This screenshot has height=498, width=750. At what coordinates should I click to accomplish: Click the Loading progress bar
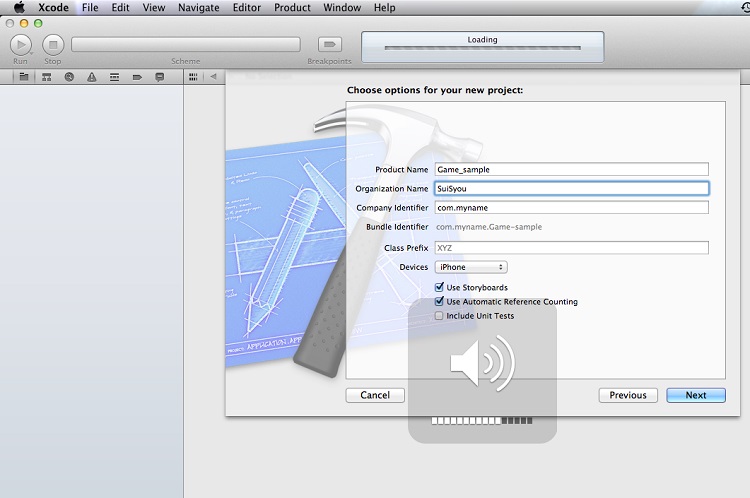point(482,48)
